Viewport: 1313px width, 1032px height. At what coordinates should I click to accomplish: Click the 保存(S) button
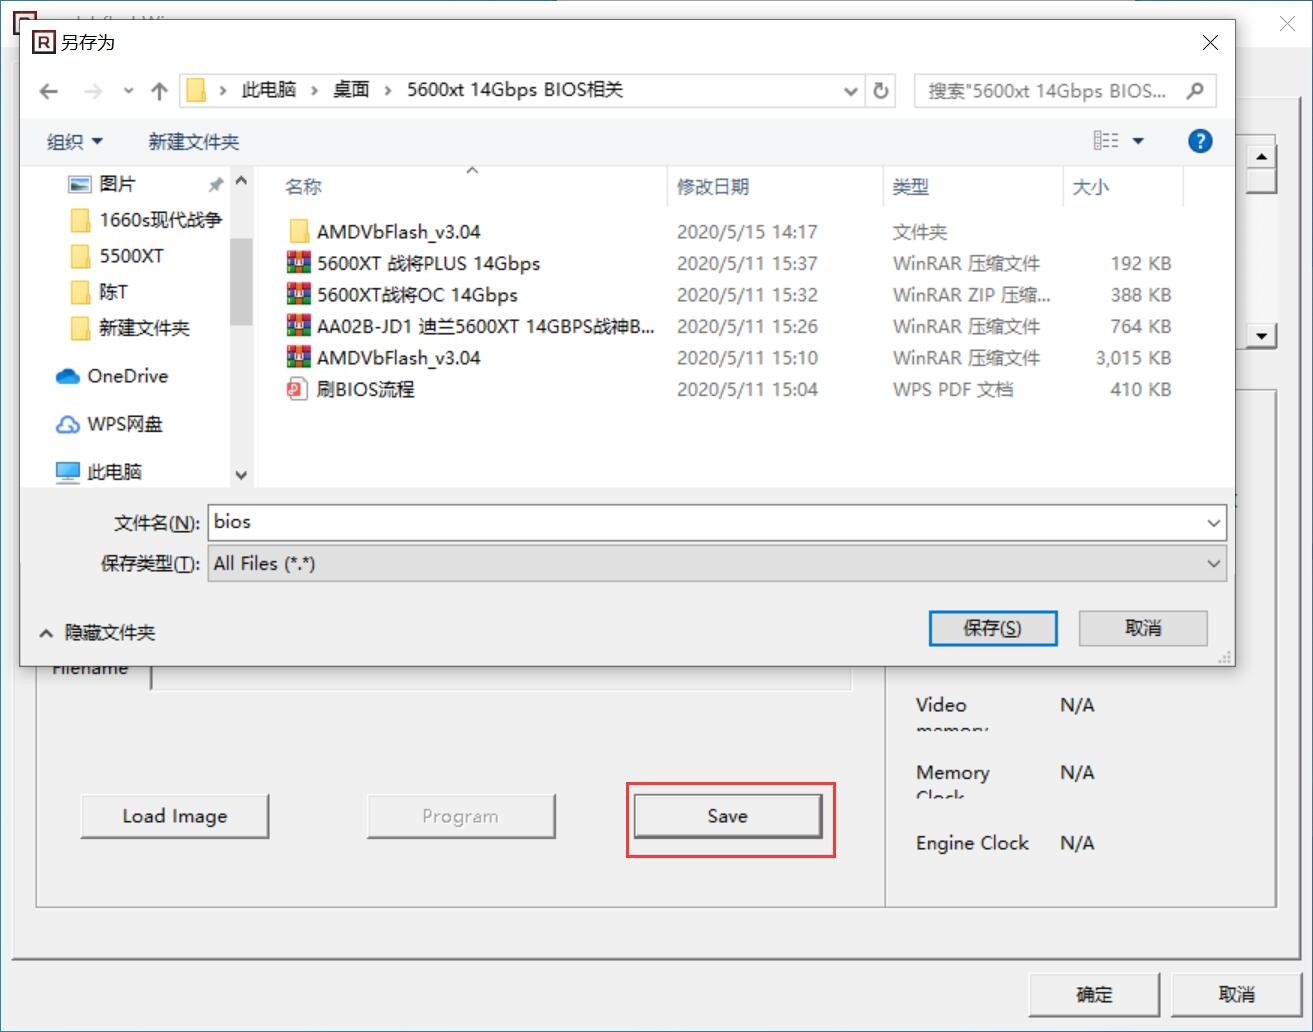tap(992, 628)
